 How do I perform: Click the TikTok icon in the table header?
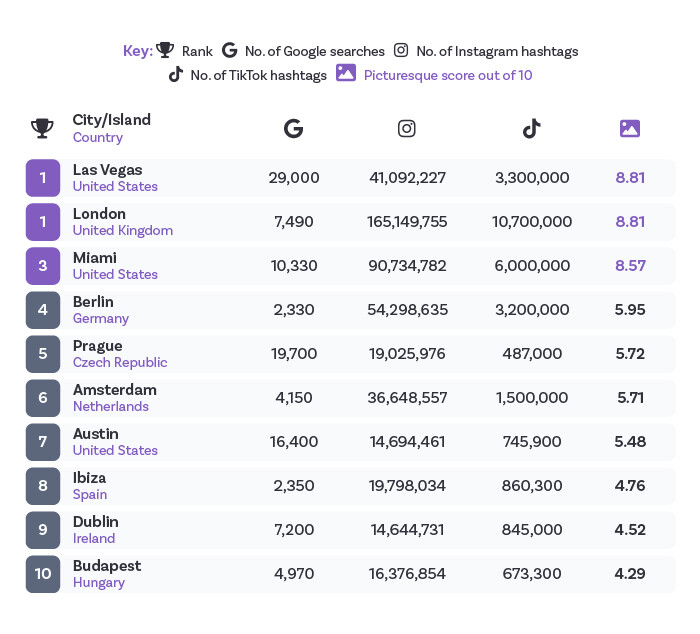tap(531, 128)
